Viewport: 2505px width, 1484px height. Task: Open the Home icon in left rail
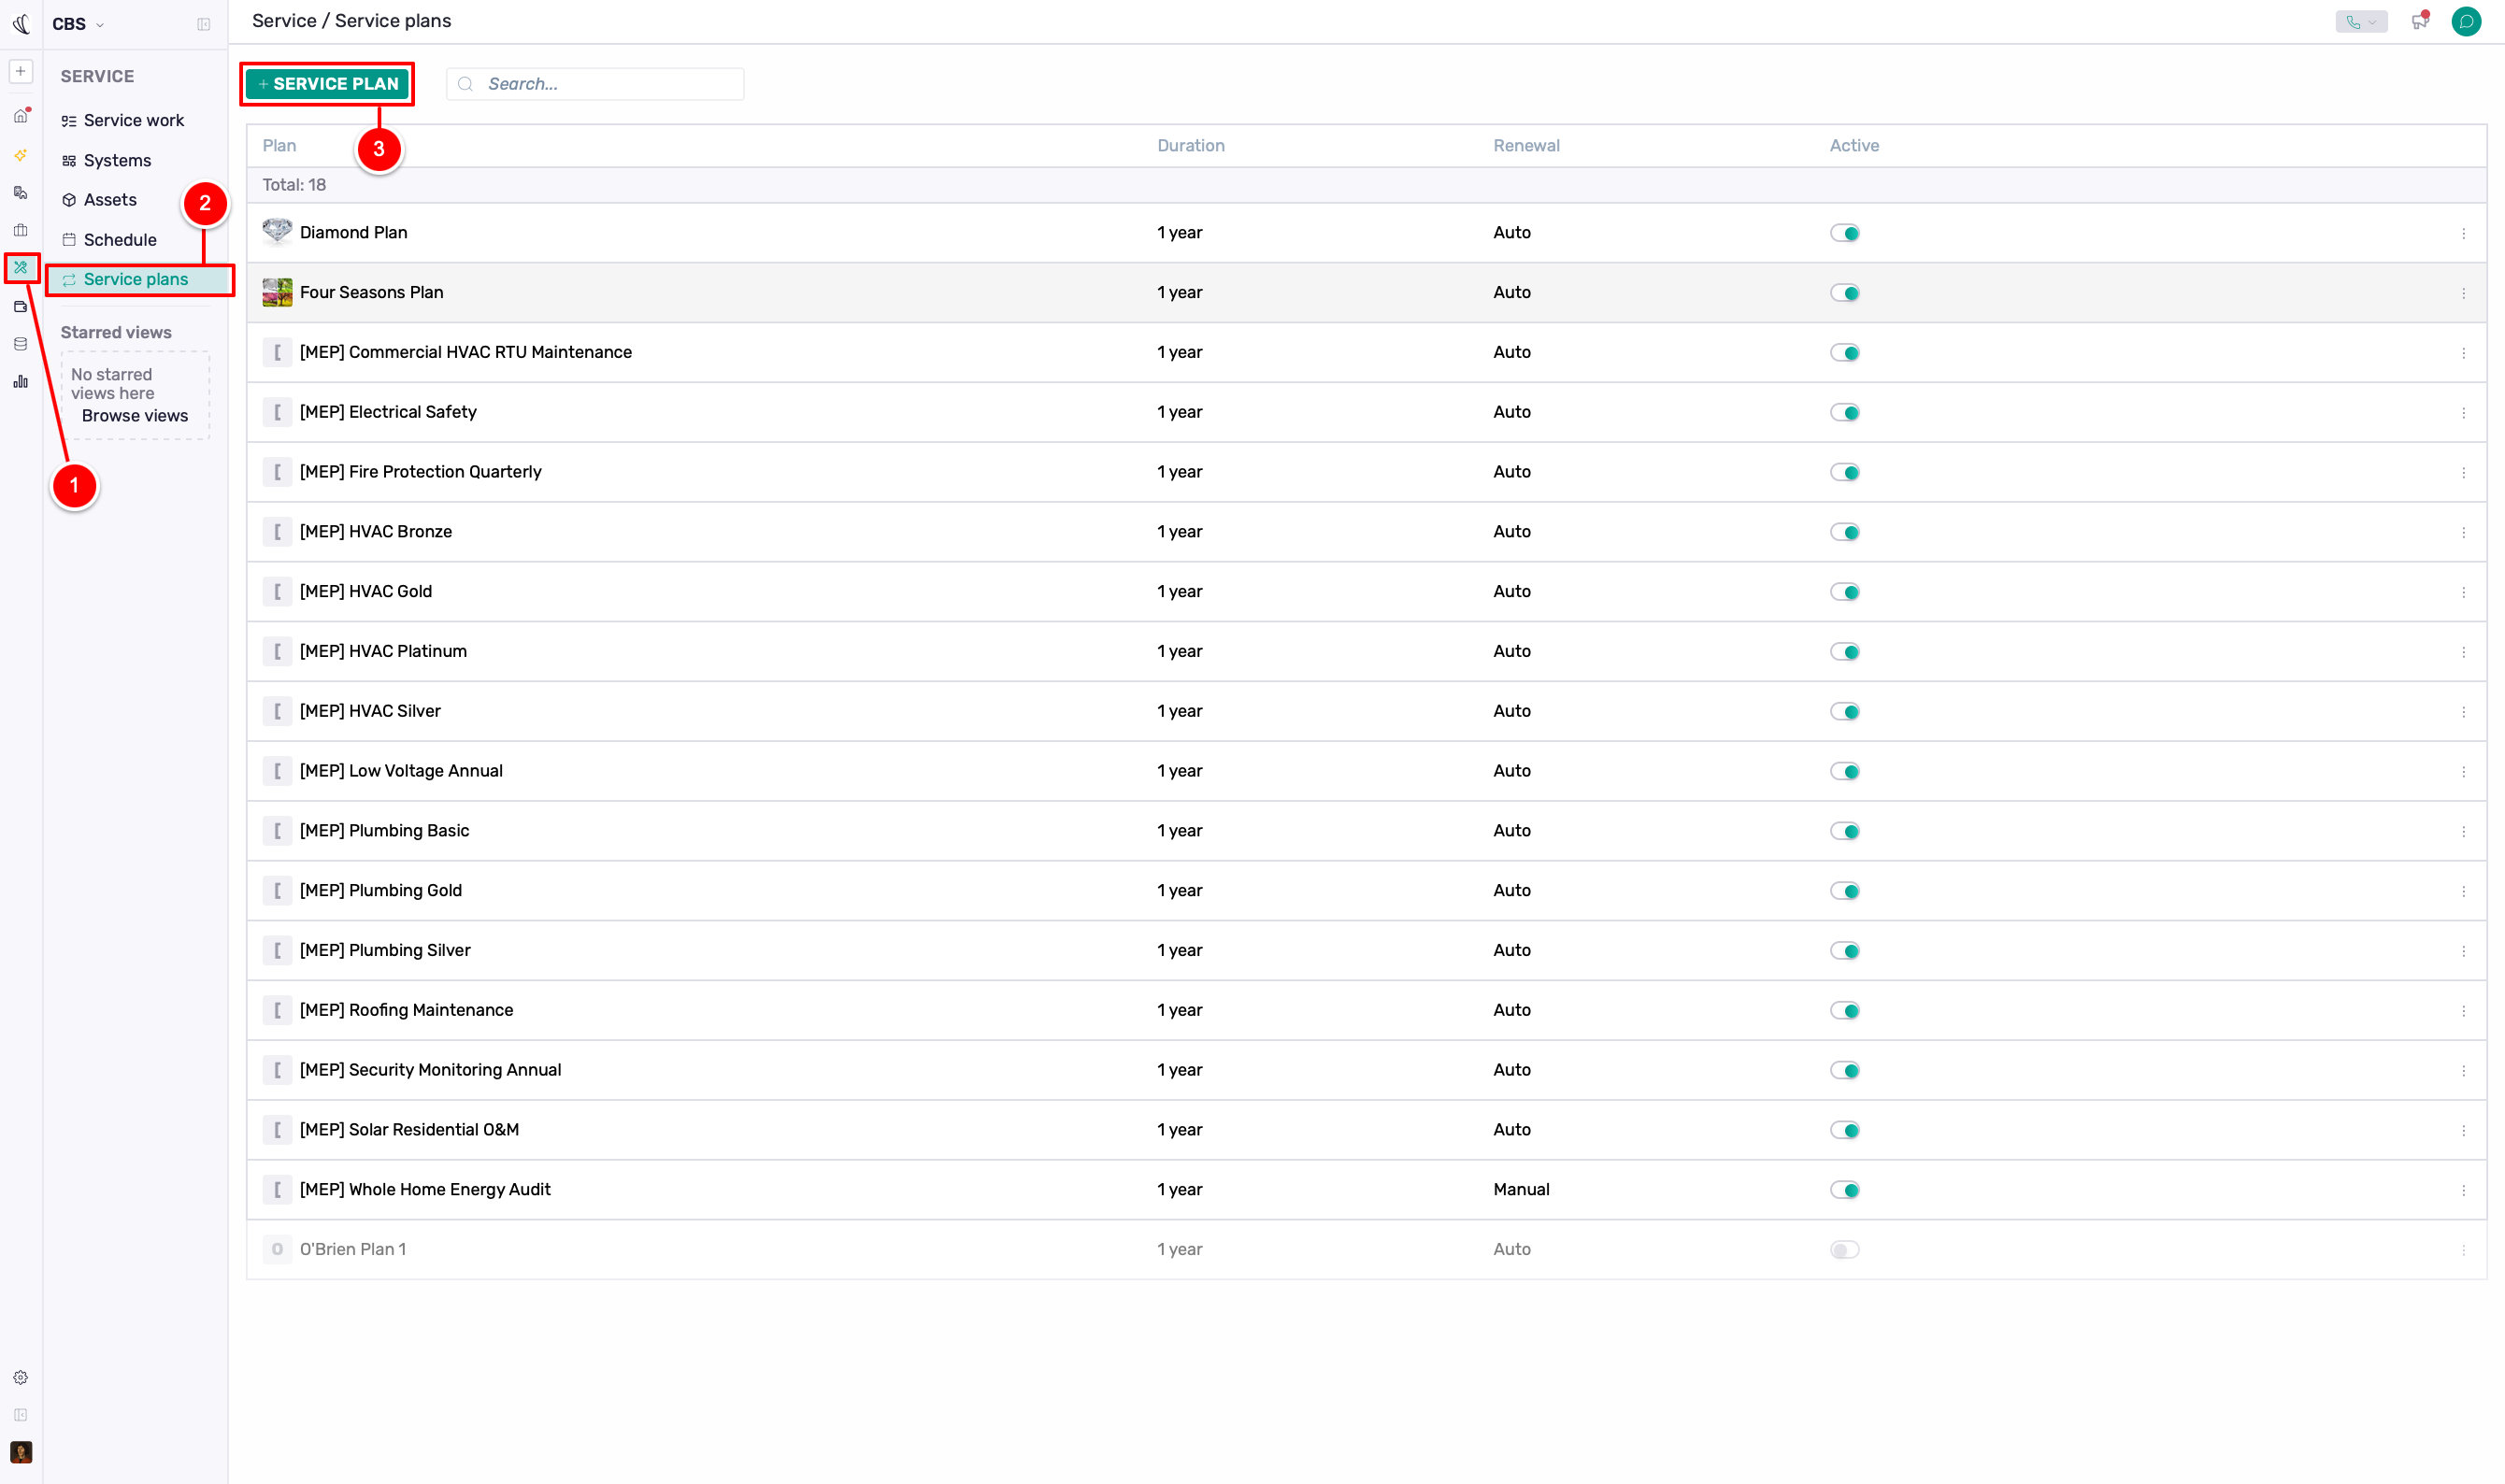(x=20, y=116)
